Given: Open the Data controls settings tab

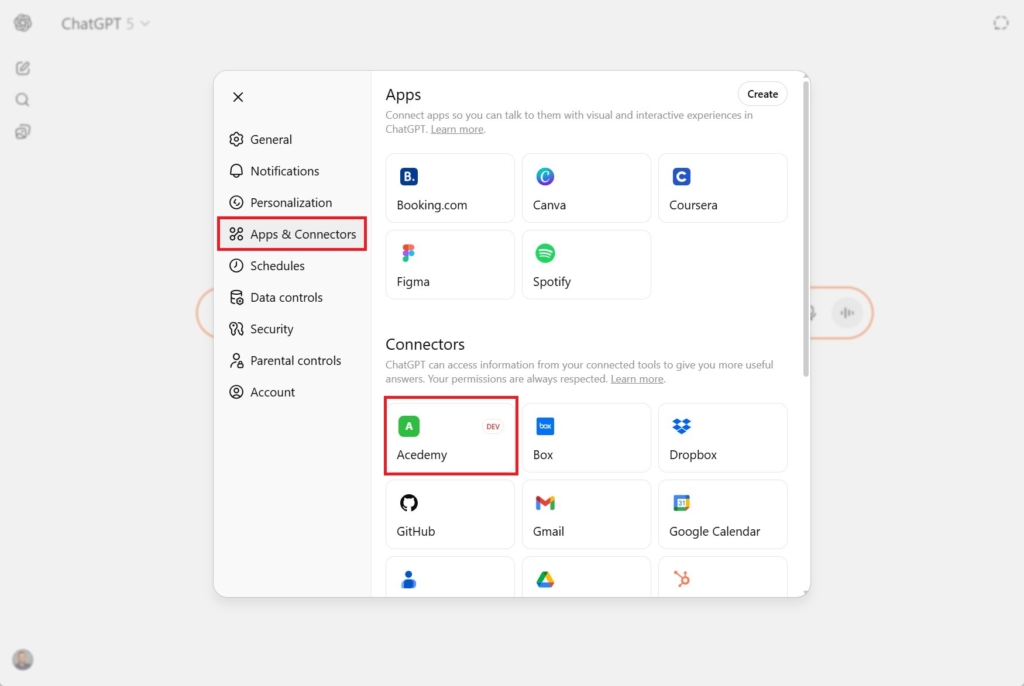Looking at the screenshot, I should (x=286, y=298).
